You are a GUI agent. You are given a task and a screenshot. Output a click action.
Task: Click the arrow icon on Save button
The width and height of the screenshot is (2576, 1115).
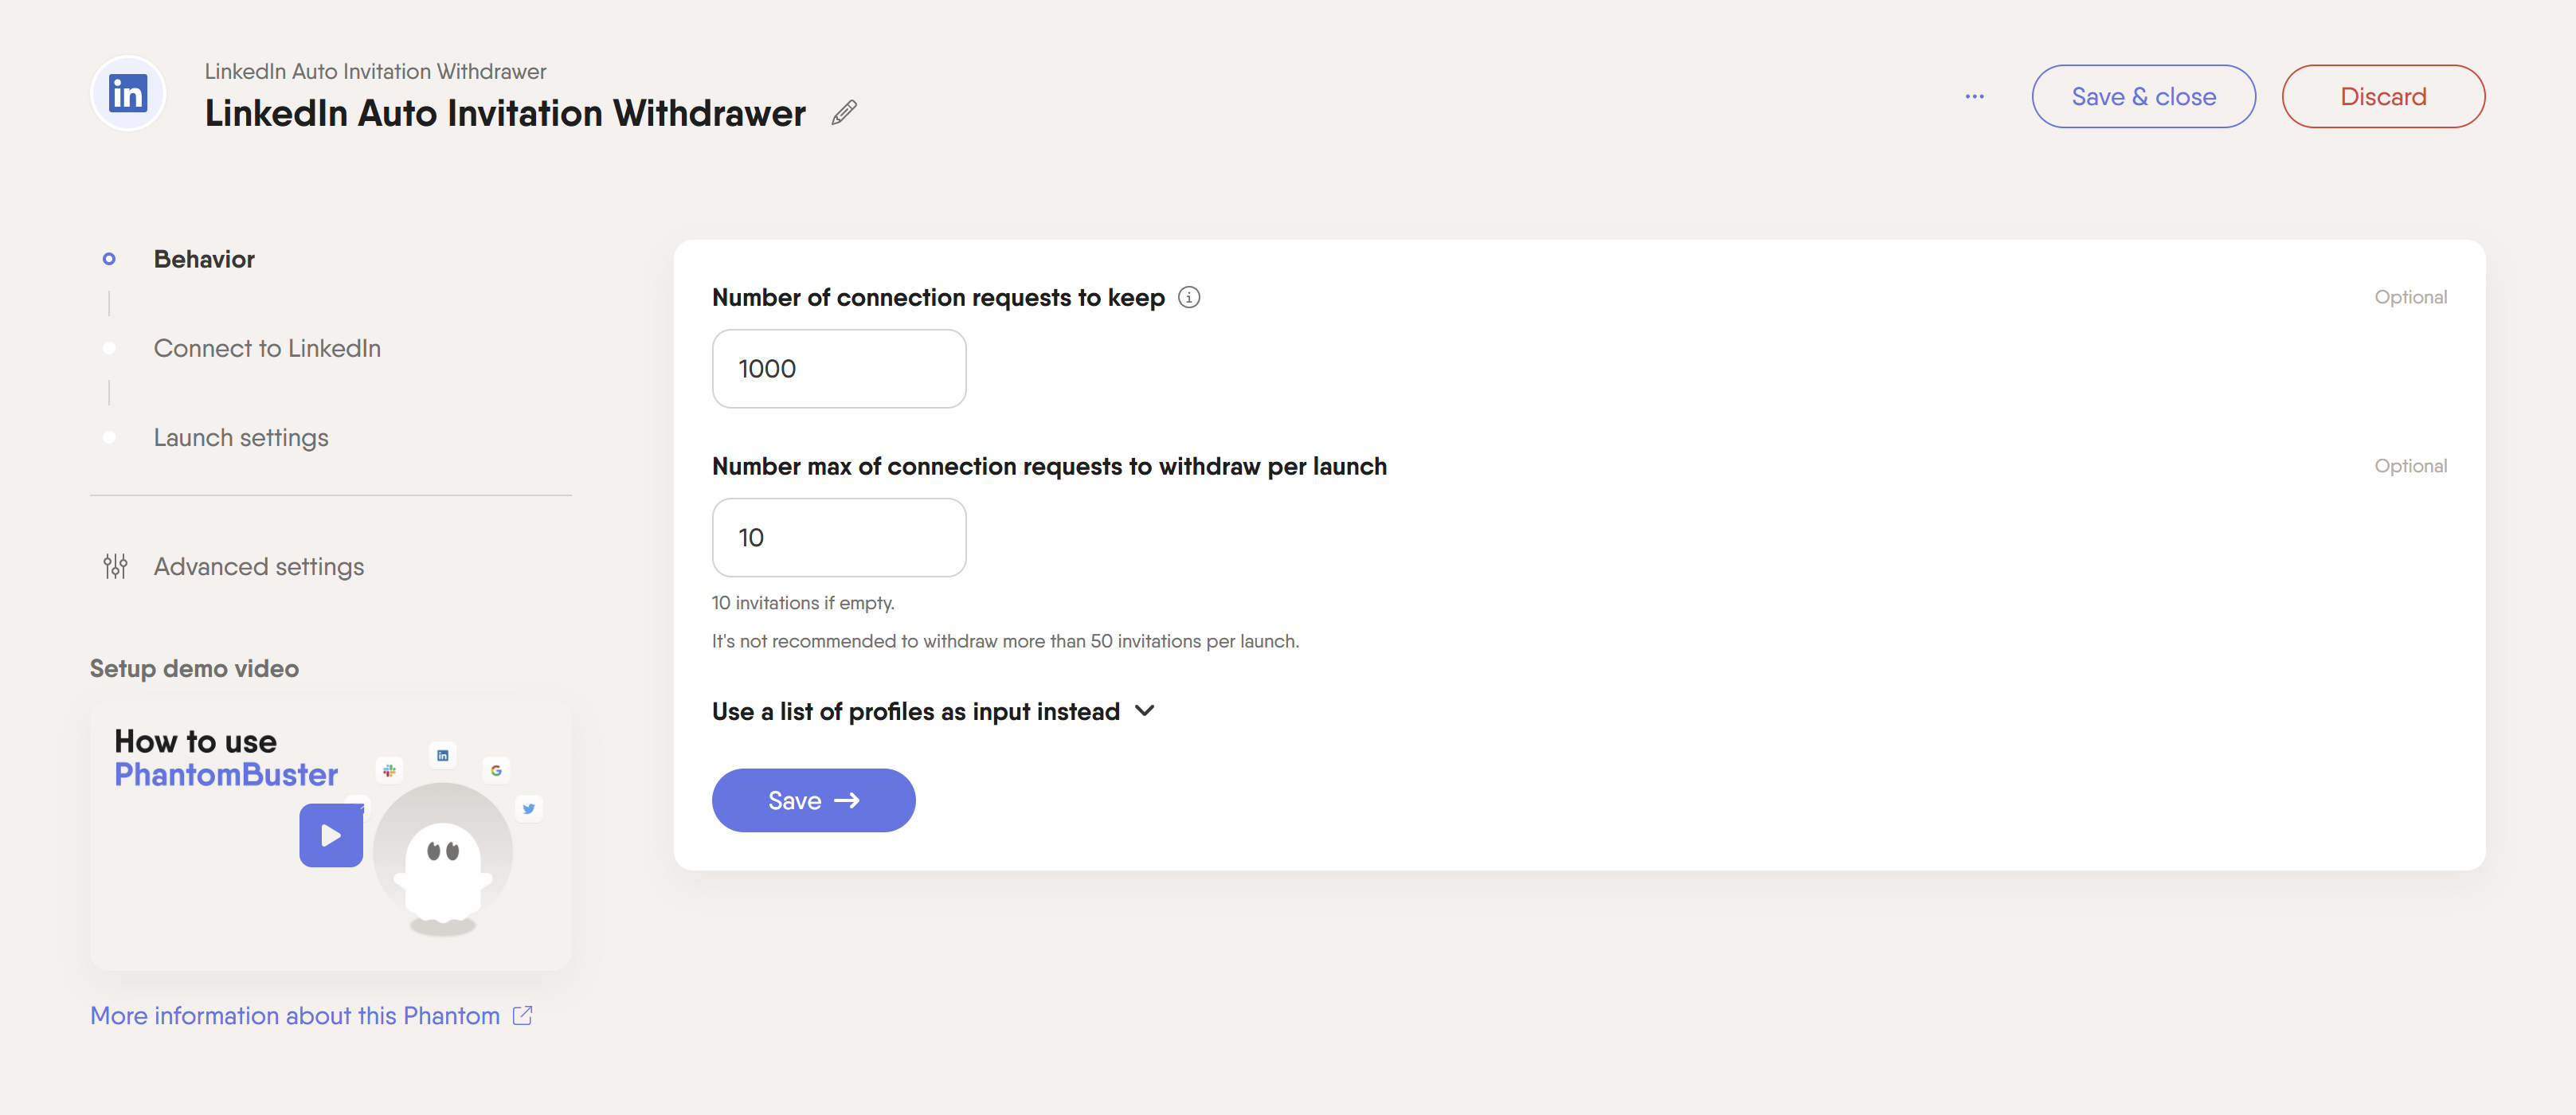[847, 800]
